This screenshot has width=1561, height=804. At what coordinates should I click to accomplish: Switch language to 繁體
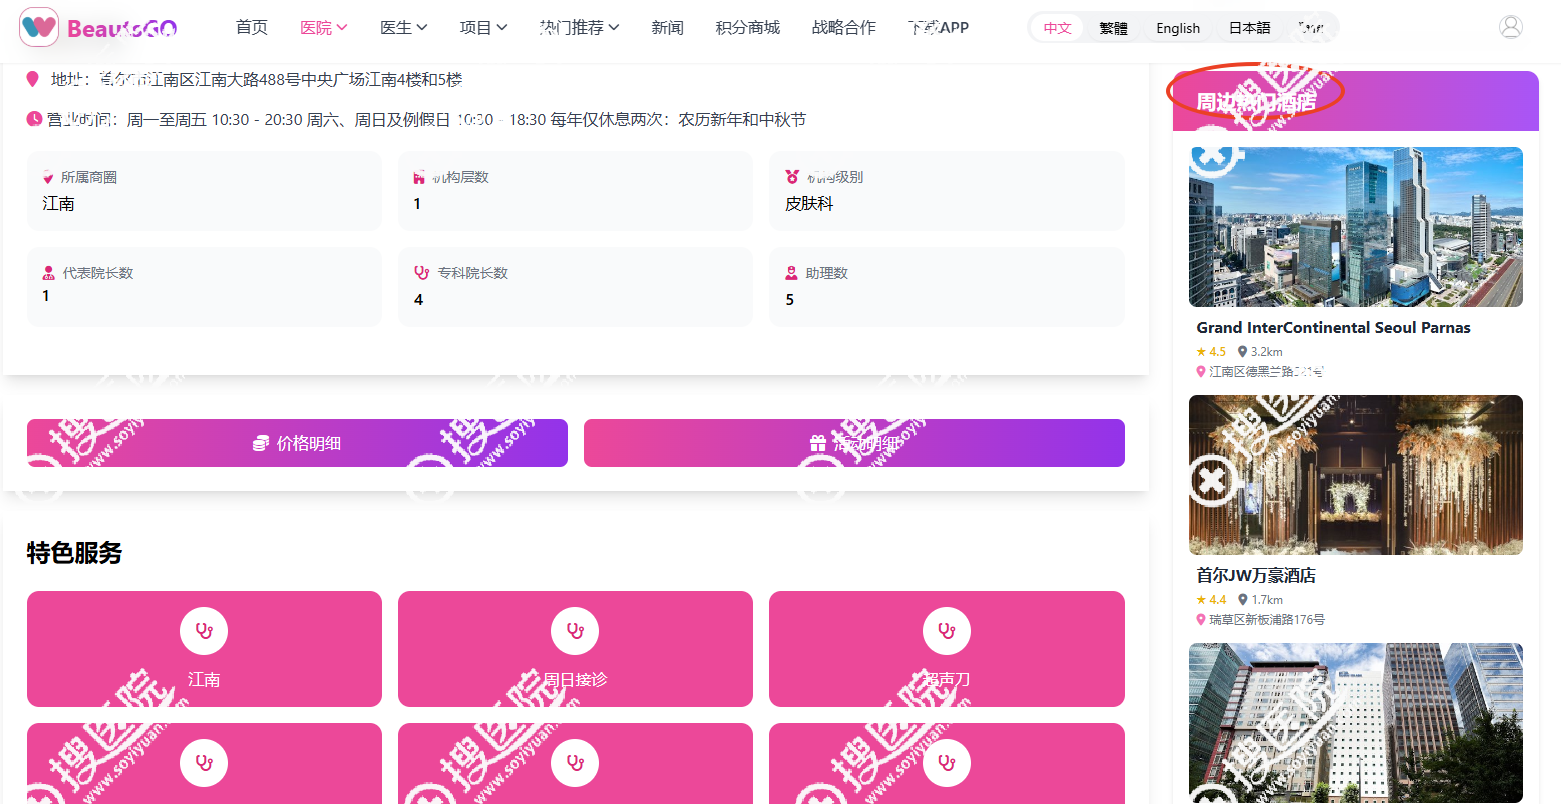click(1114, 28)
